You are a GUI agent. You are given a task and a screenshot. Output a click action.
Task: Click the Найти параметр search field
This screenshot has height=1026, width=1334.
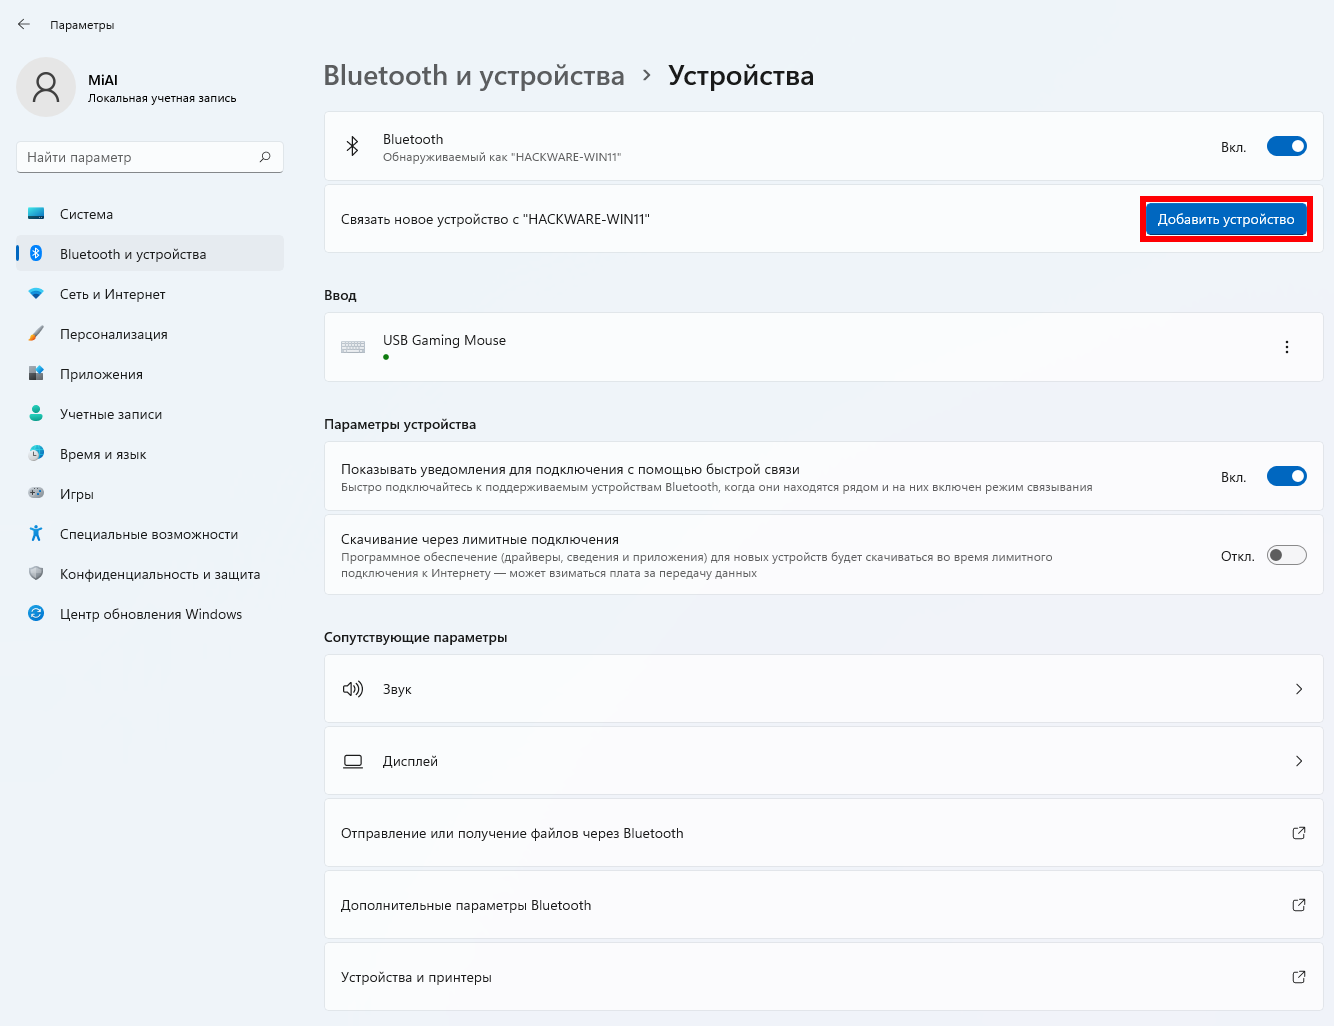tap(150, 157)
